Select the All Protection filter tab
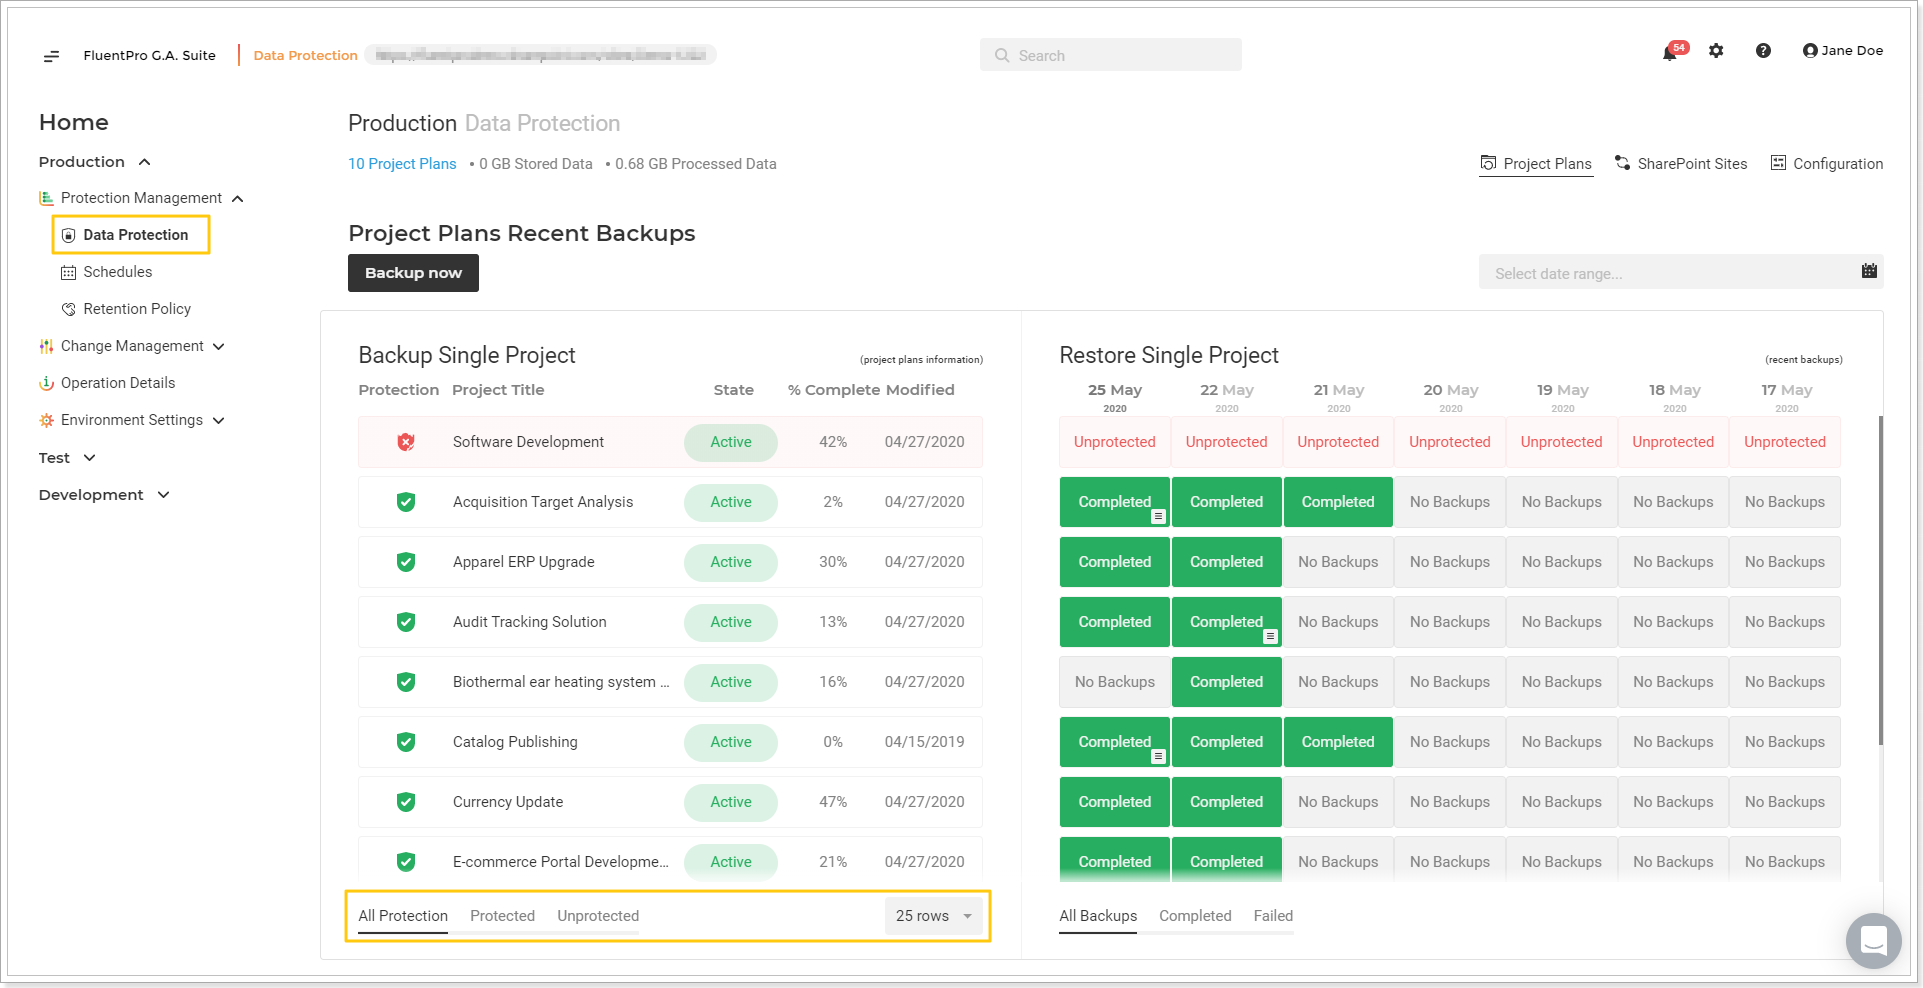 [x=403, y=916]
